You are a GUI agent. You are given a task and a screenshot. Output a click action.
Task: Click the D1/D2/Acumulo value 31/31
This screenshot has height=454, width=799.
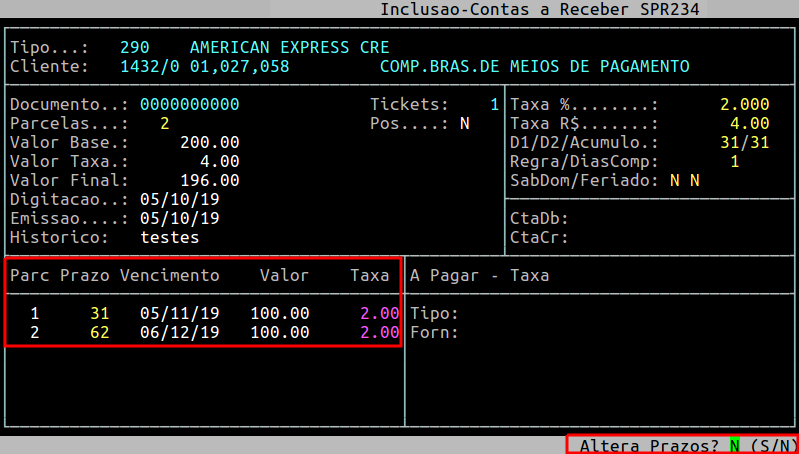pos(743,142)
